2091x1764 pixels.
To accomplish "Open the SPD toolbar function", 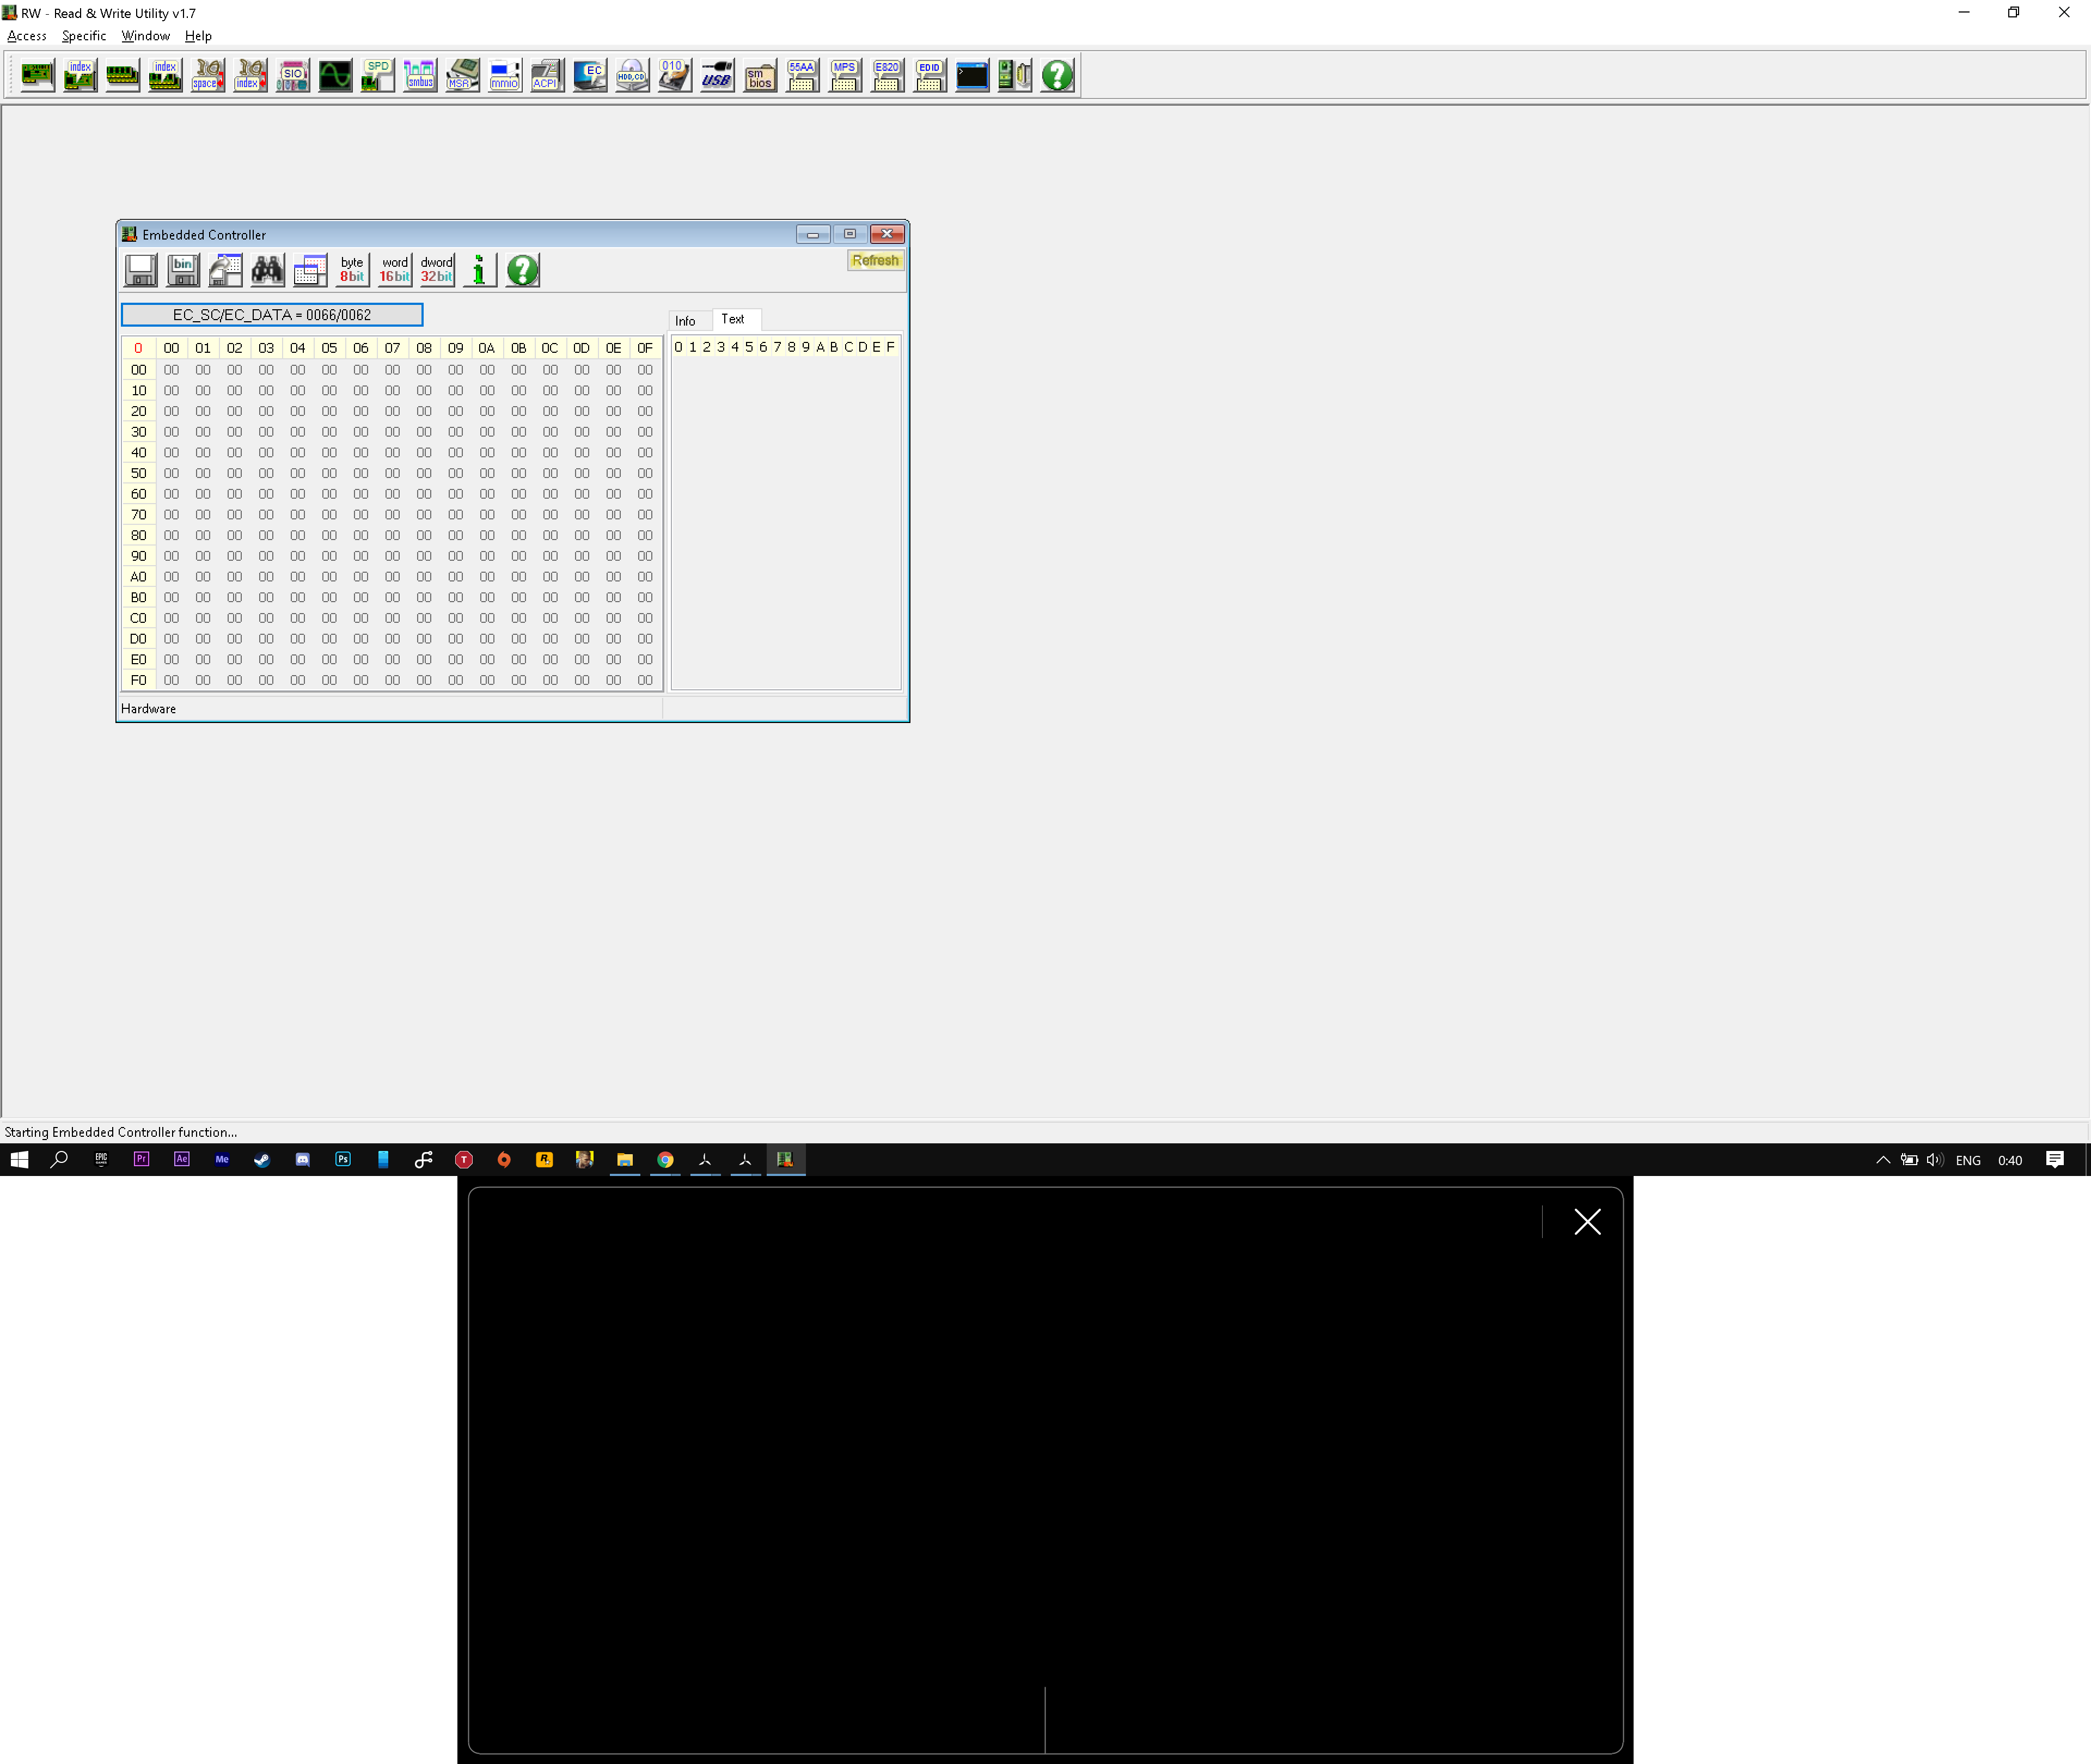I will coord(378,75).
